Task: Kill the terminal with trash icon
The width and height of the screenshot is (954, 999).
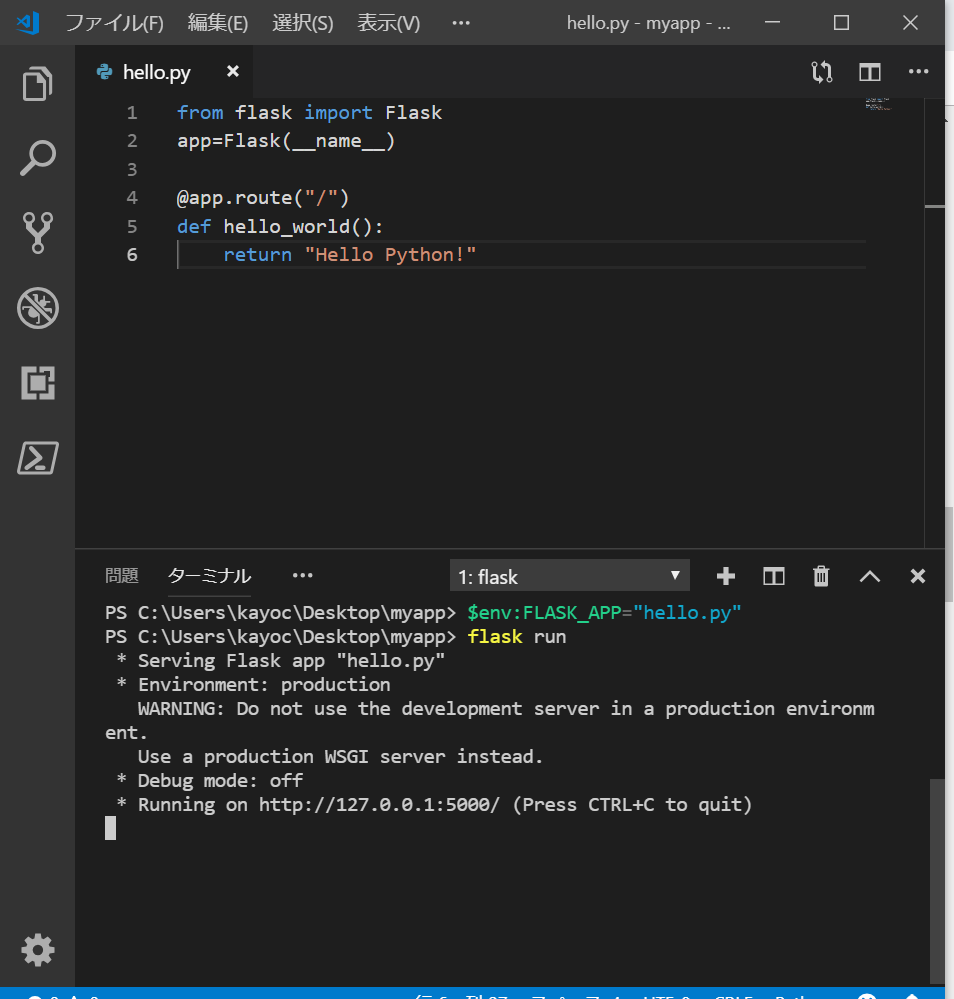Action: (x=821, y=576)
